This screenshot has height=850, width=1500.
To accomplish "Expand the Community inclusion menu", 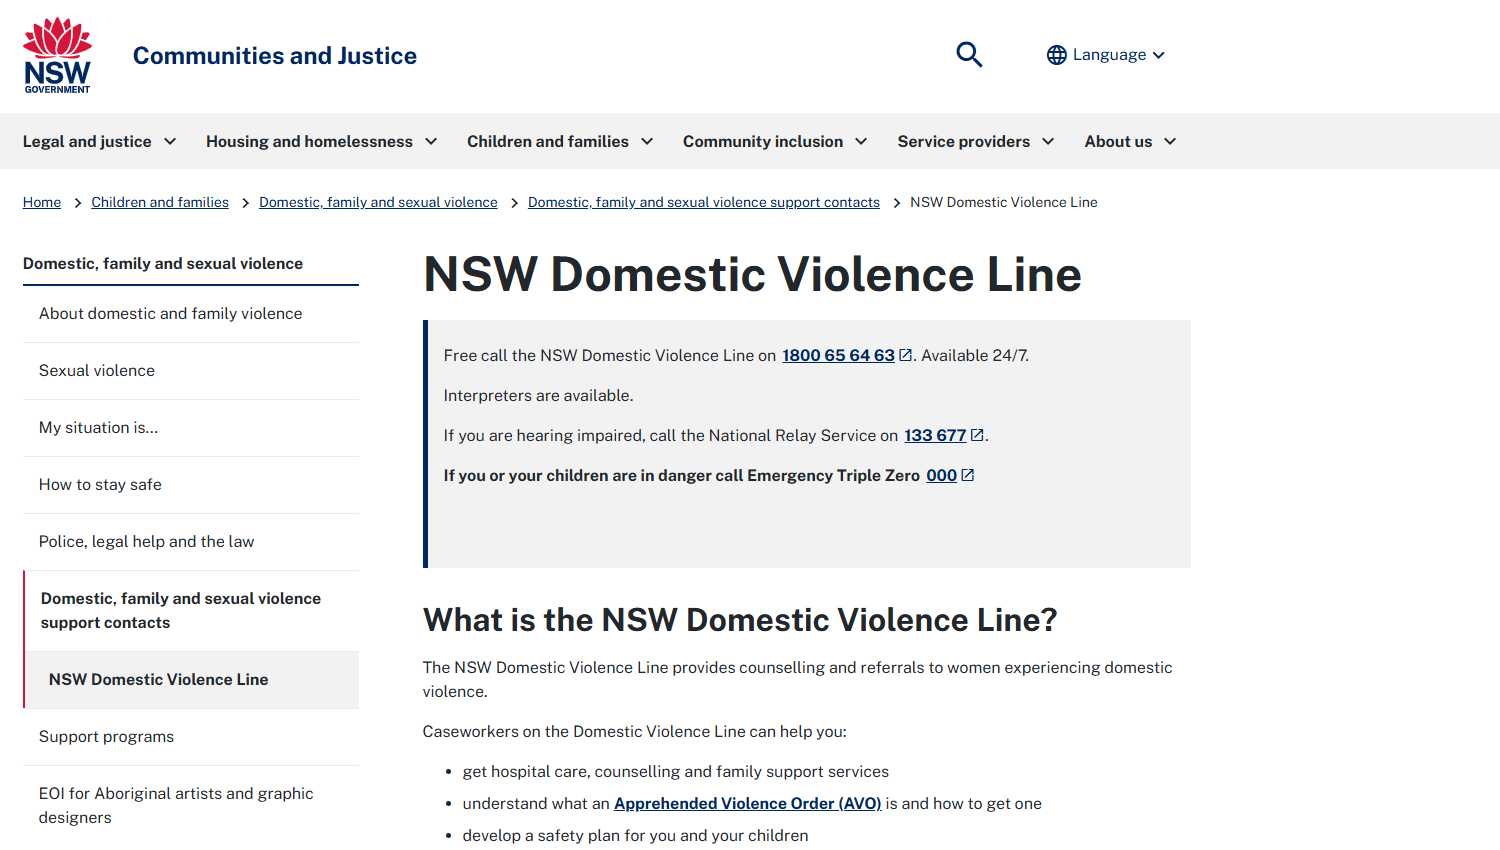I will 775,141.
